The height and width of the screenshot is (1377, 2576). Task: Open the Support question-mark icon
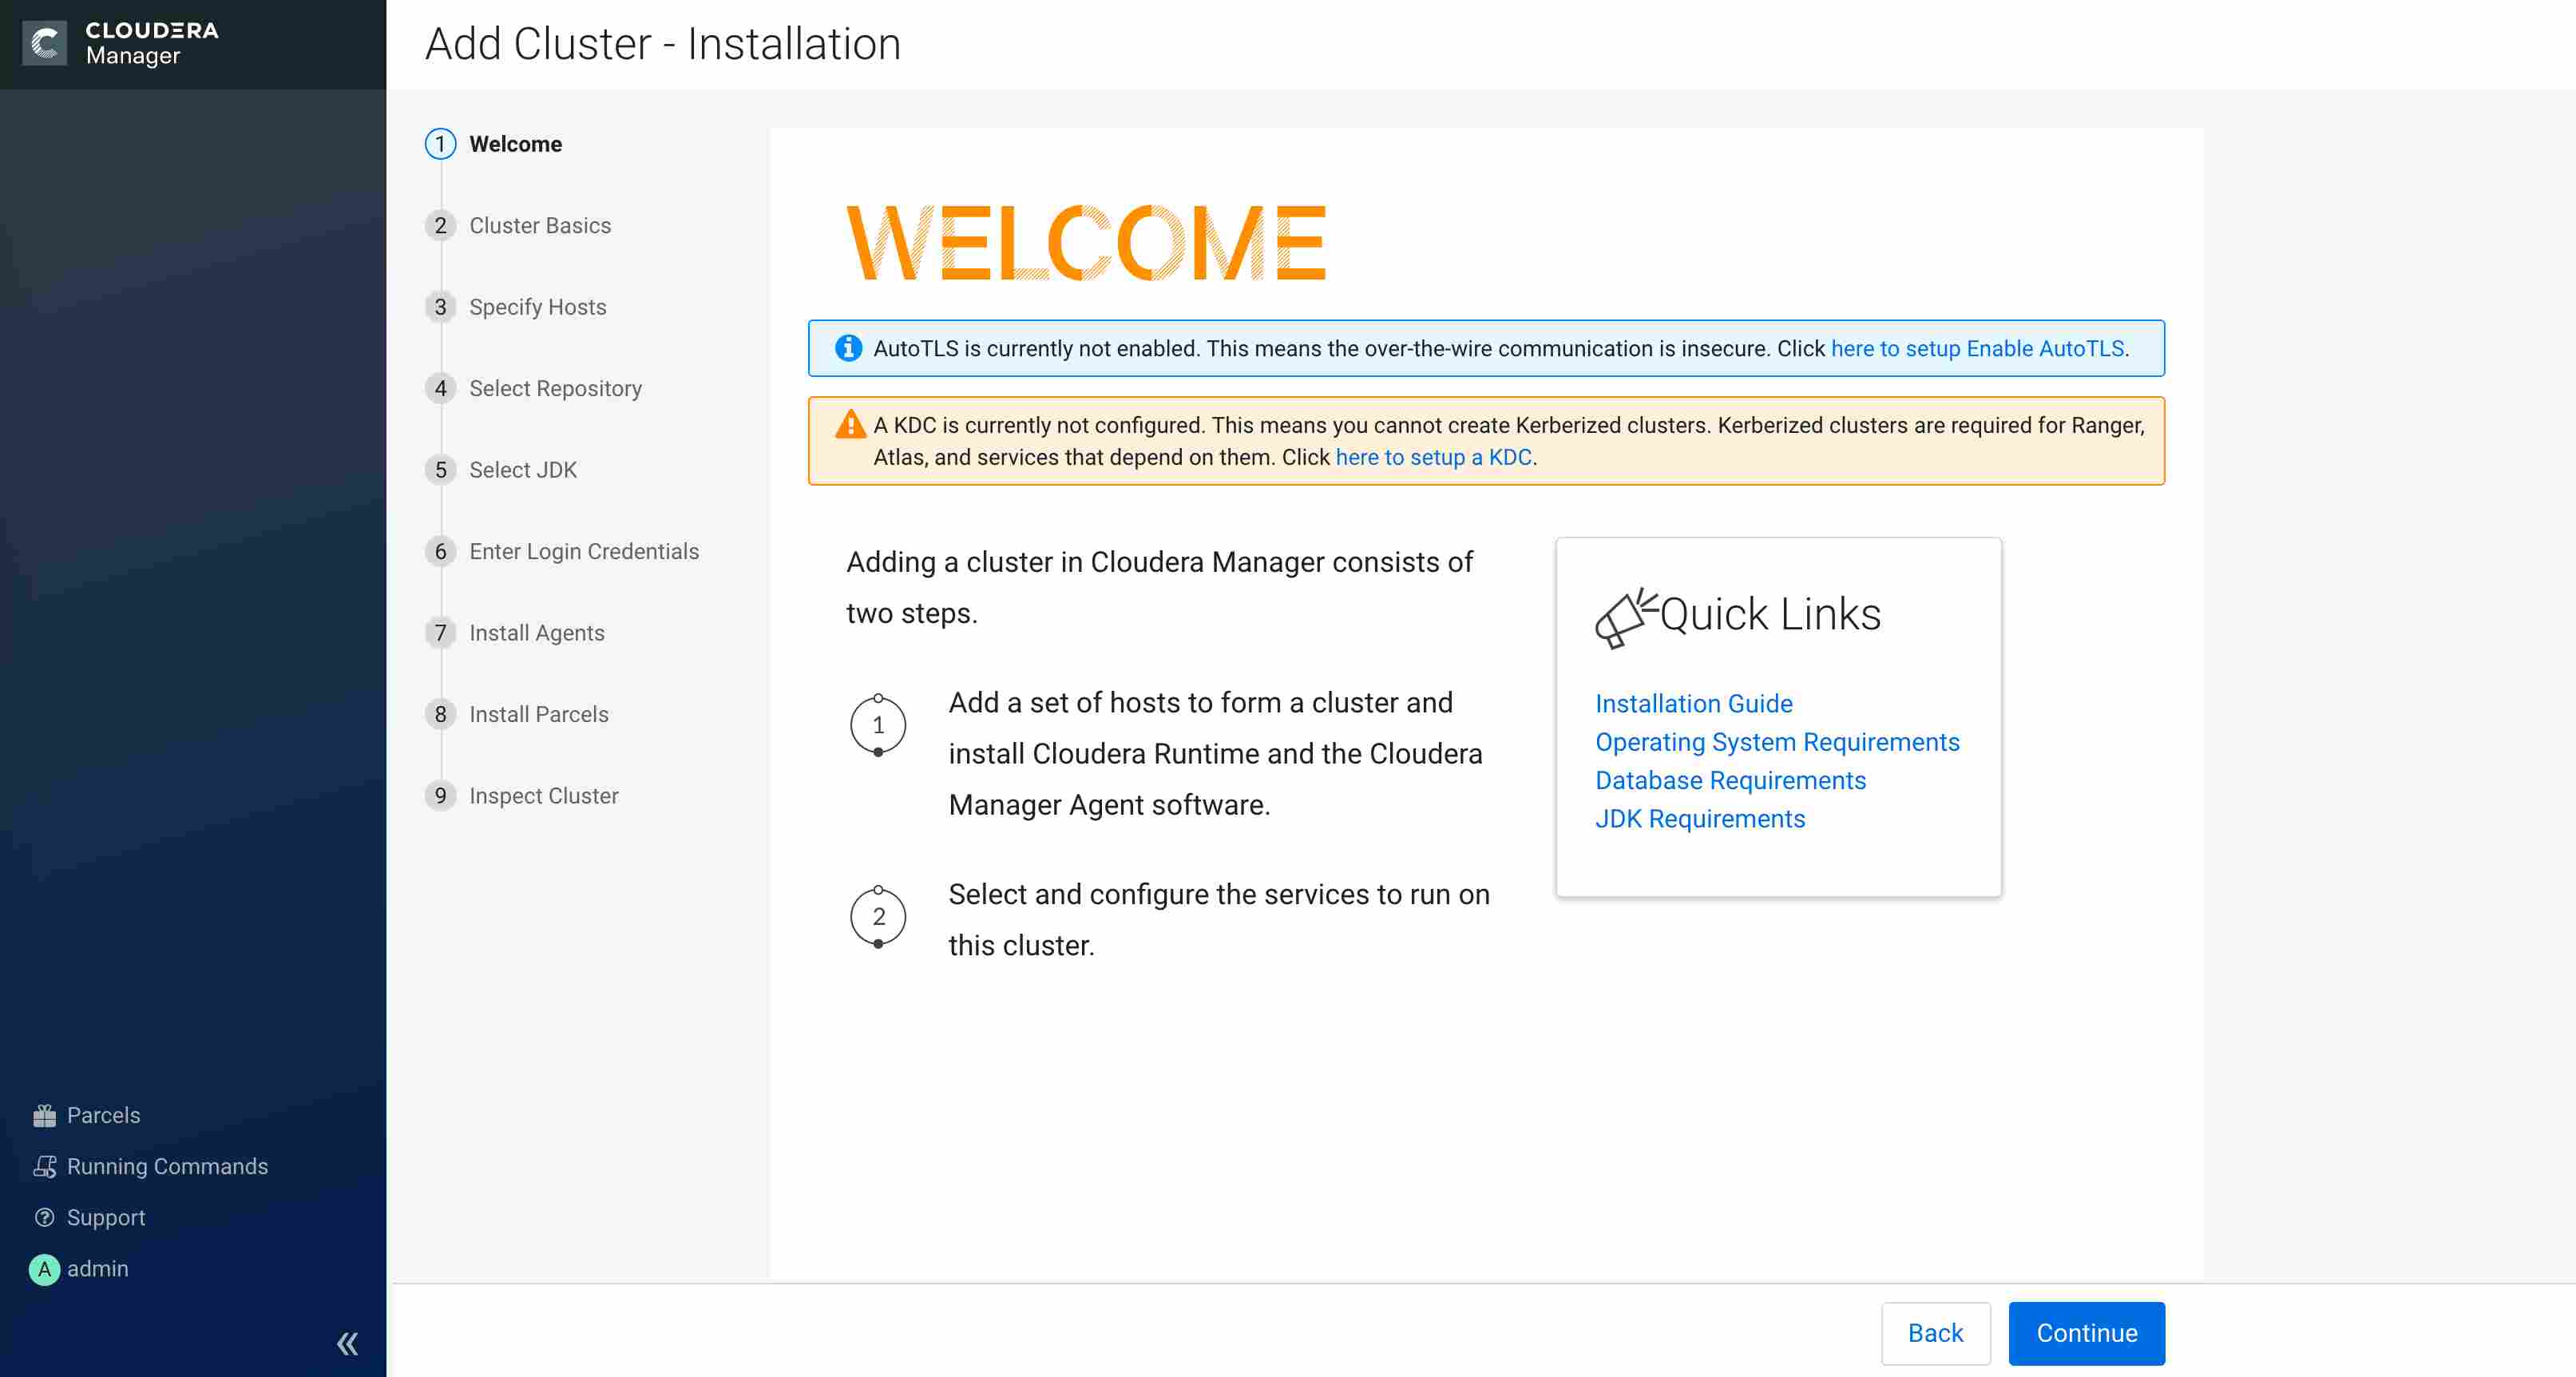point(44,1217)
